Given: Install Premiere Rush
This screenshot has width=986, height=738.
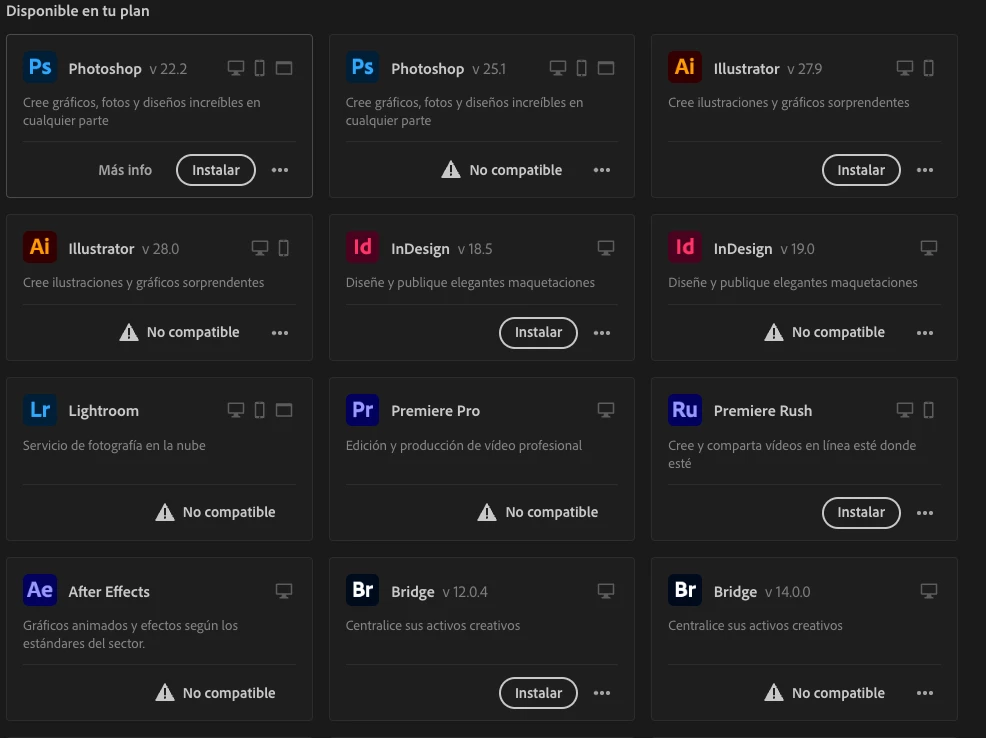Looking at the screenshot, I should coord(861,512).
